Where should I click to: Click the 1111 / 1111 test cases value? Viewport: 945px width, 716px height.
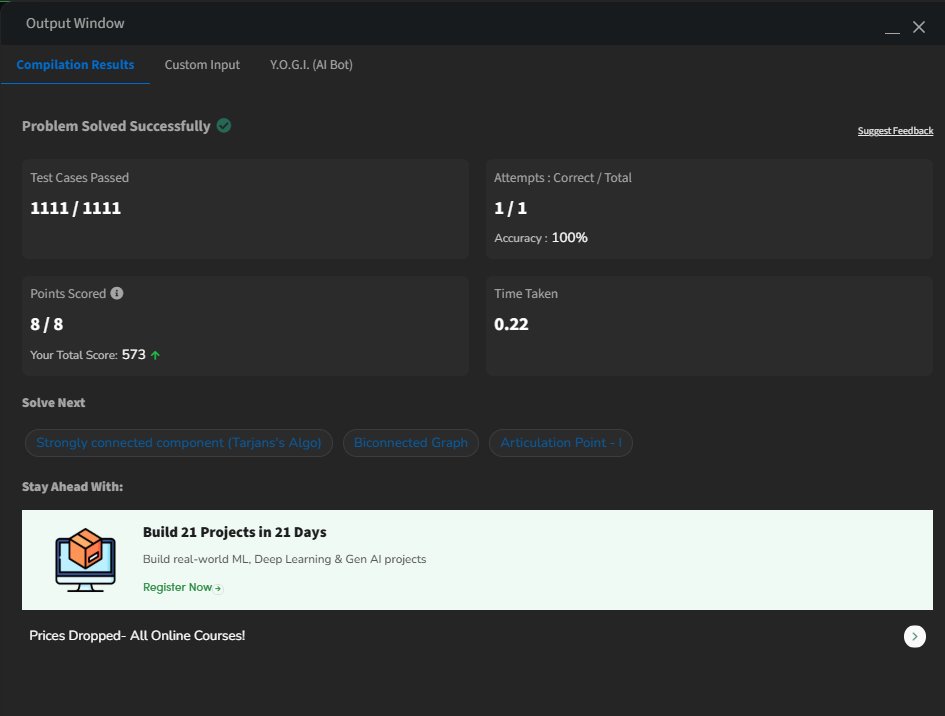(x=76, y=209)
